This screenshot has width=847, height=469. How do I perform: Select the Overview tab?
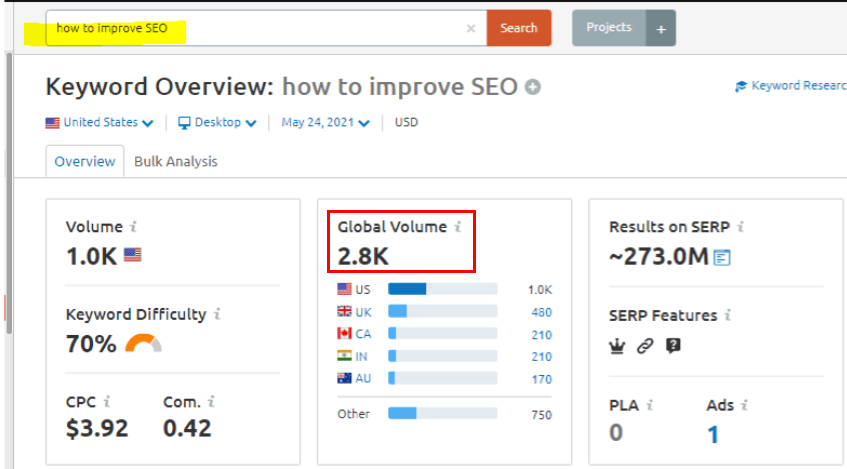(85, 162)
